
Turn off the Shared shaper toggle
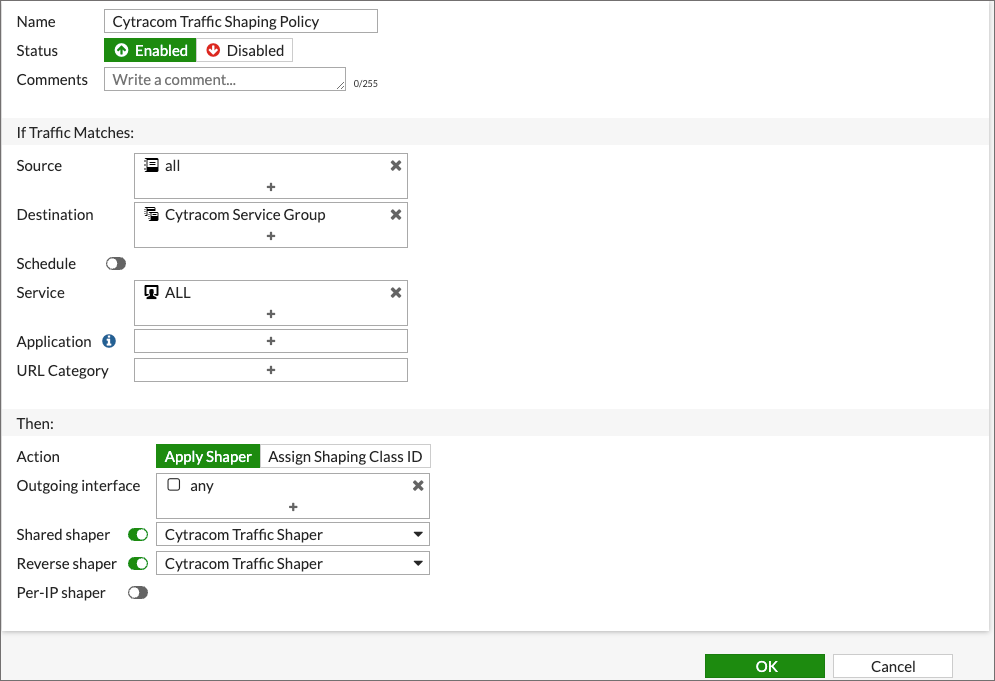138,535
